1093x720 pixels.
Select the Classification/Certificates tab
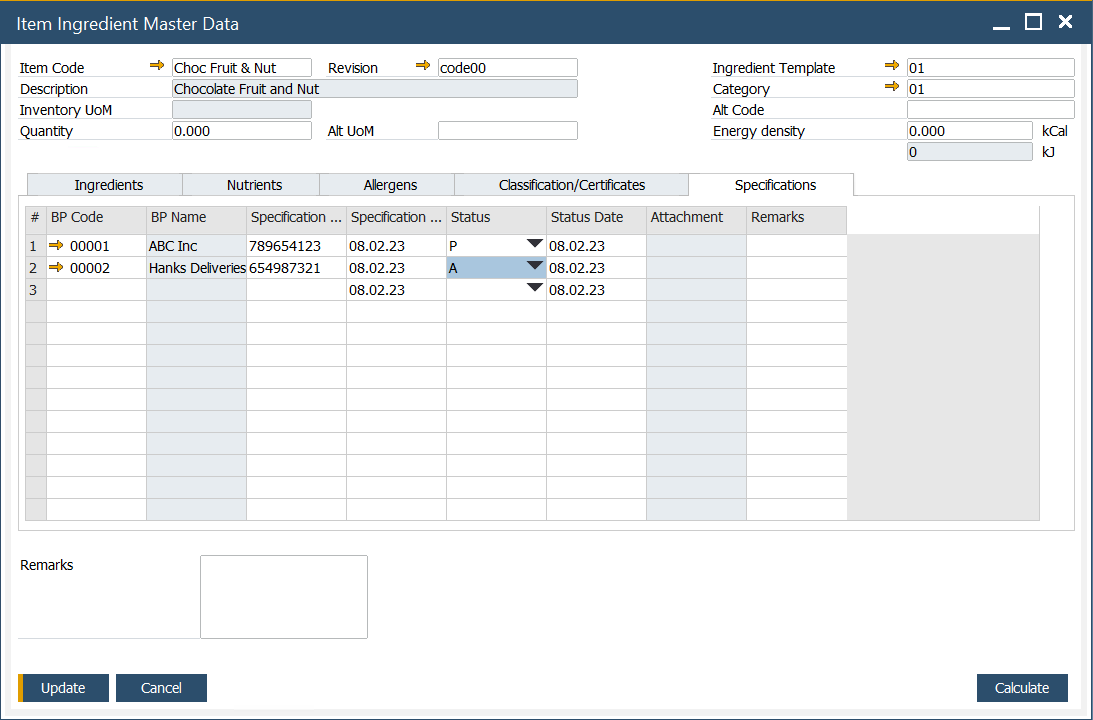click(x=571, y=185)
